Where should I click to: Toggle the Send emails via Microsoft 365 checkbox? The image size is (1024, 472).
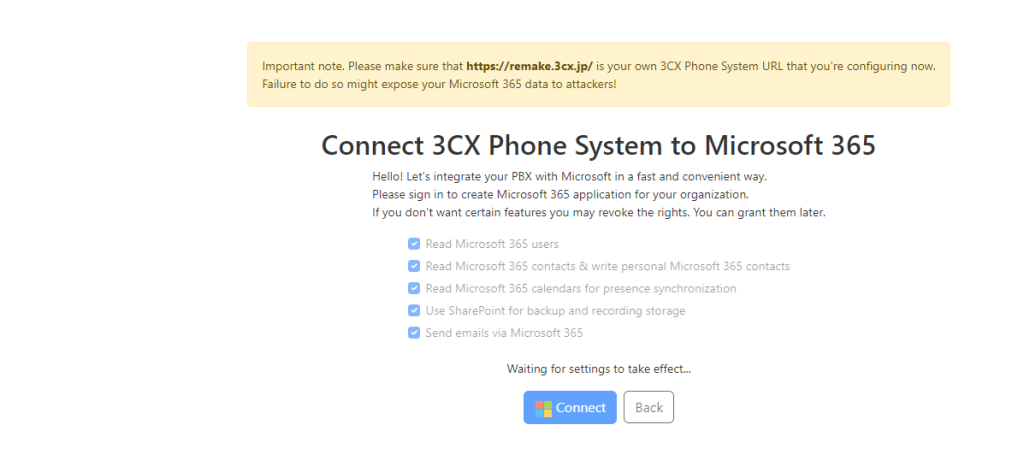click(x=414, y=333)
